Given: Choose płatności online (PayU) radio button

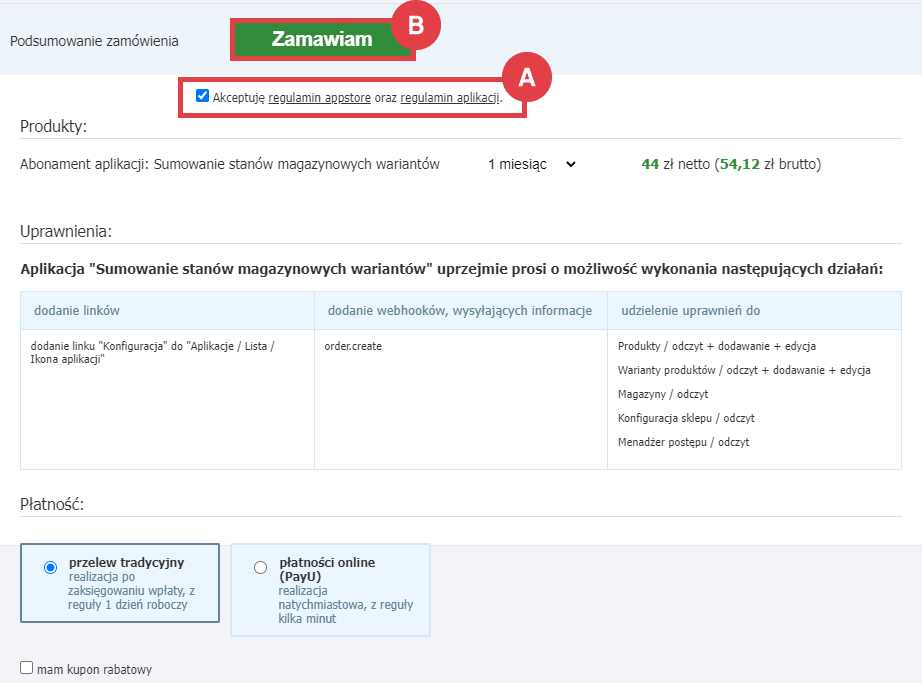Looking at the screenshot, I should 261,567.
